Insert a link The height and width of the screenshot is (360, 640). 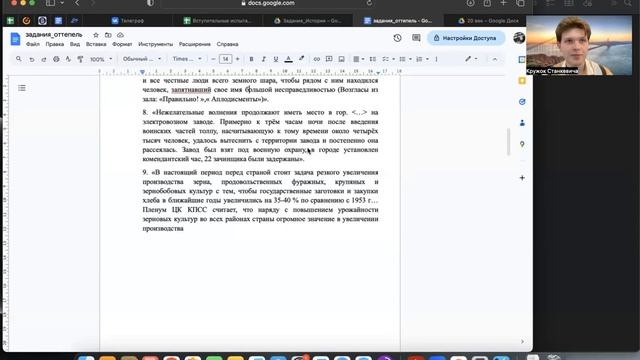click(316, 59)
